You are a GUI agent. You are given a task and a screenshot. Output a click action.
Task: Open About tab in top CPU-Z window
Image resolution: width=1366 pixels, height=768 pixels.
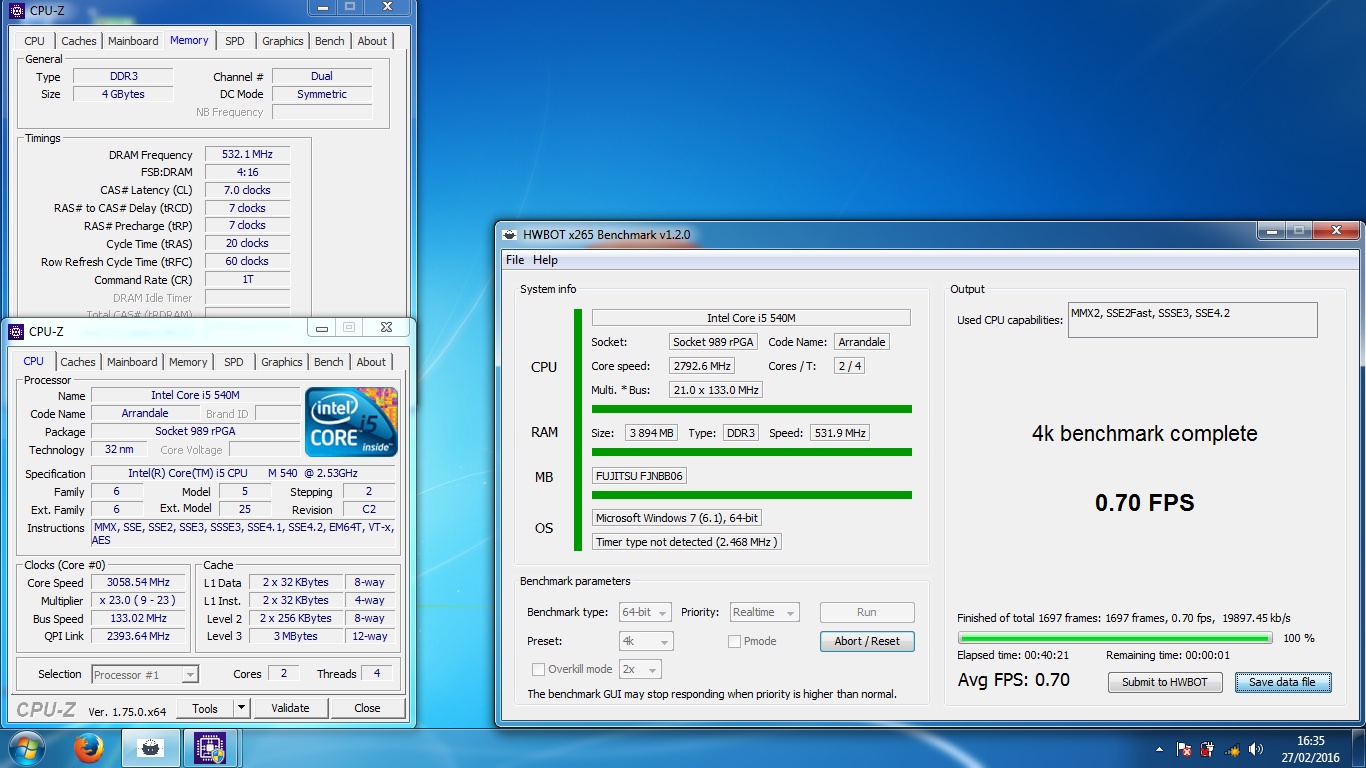[372, 41]
